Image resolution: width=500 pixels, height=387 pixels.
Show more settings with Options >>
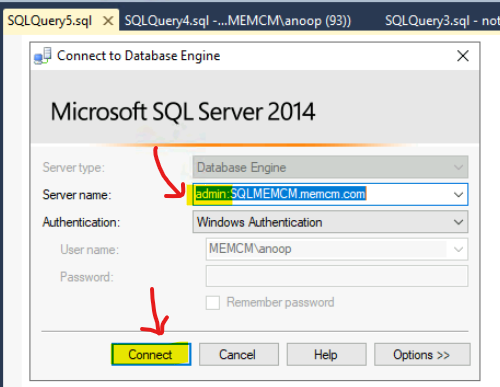(422, 354)
